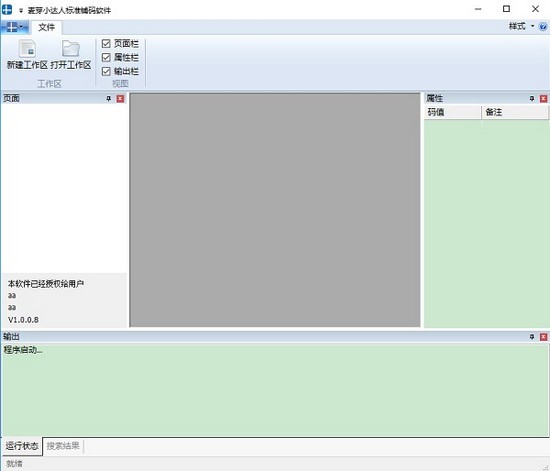The width and height of the screenshot is (550, 471).
Task: Switch to the 搜索结果 tab
Action: click(63, 446)
